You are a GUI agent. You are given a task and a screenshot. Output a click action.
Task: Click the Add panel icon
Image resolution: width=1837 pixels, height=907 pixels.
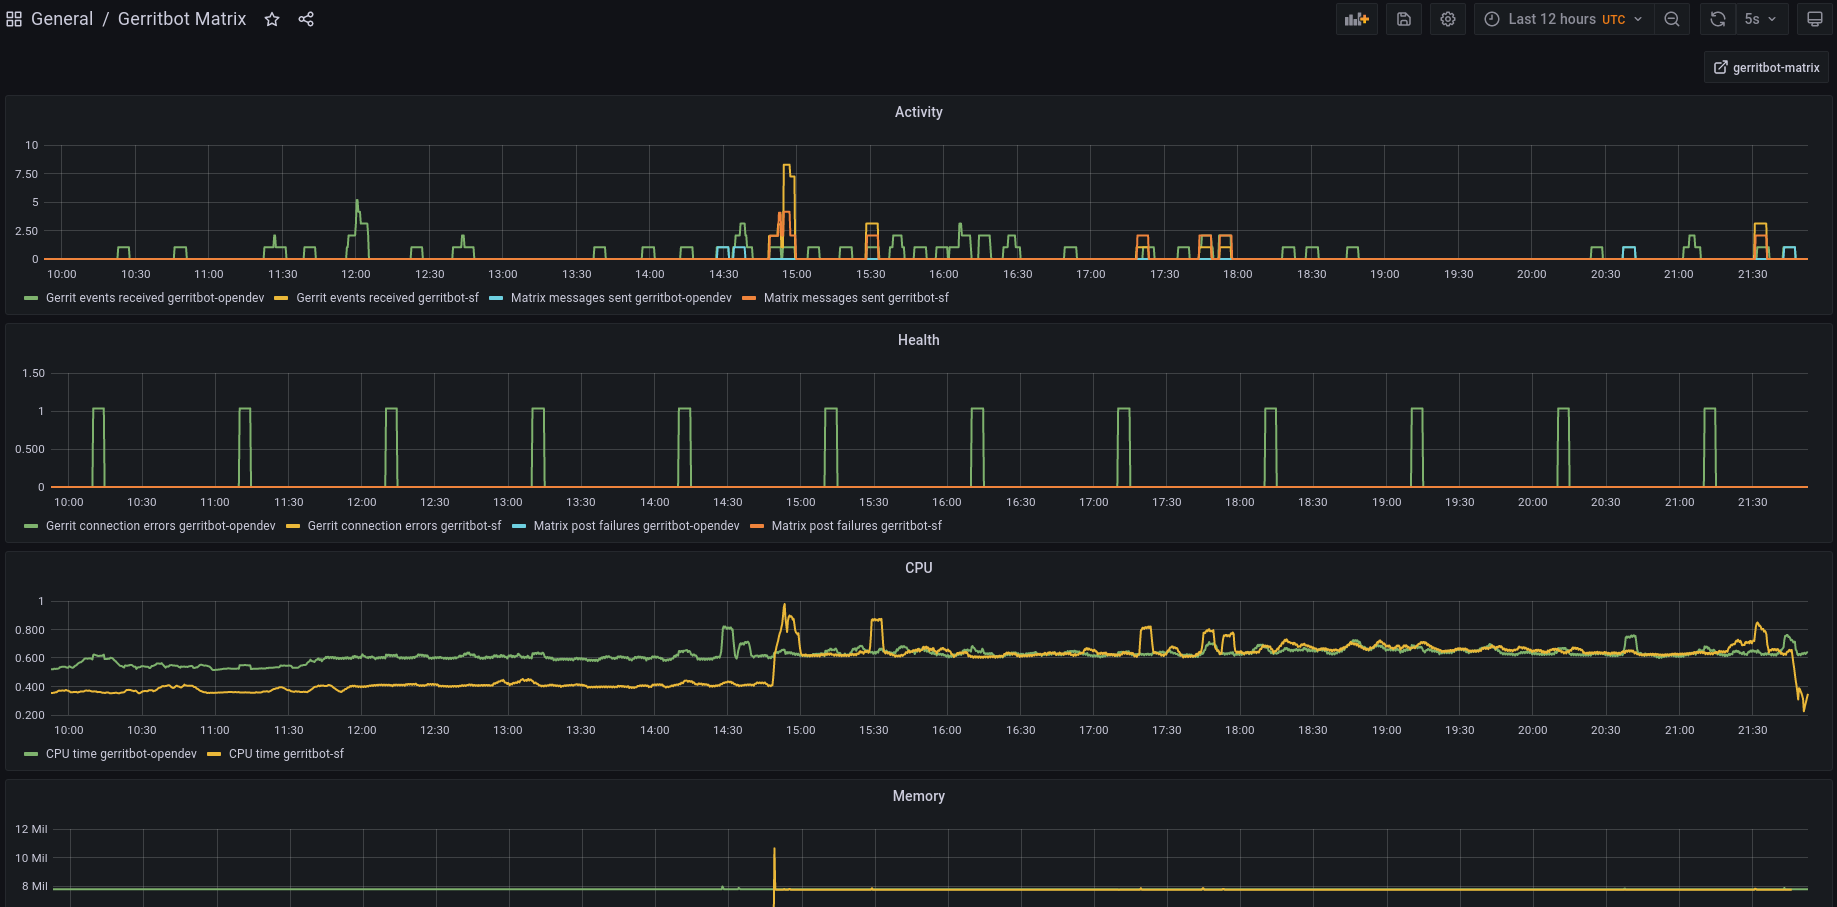tap(1356, 19)
